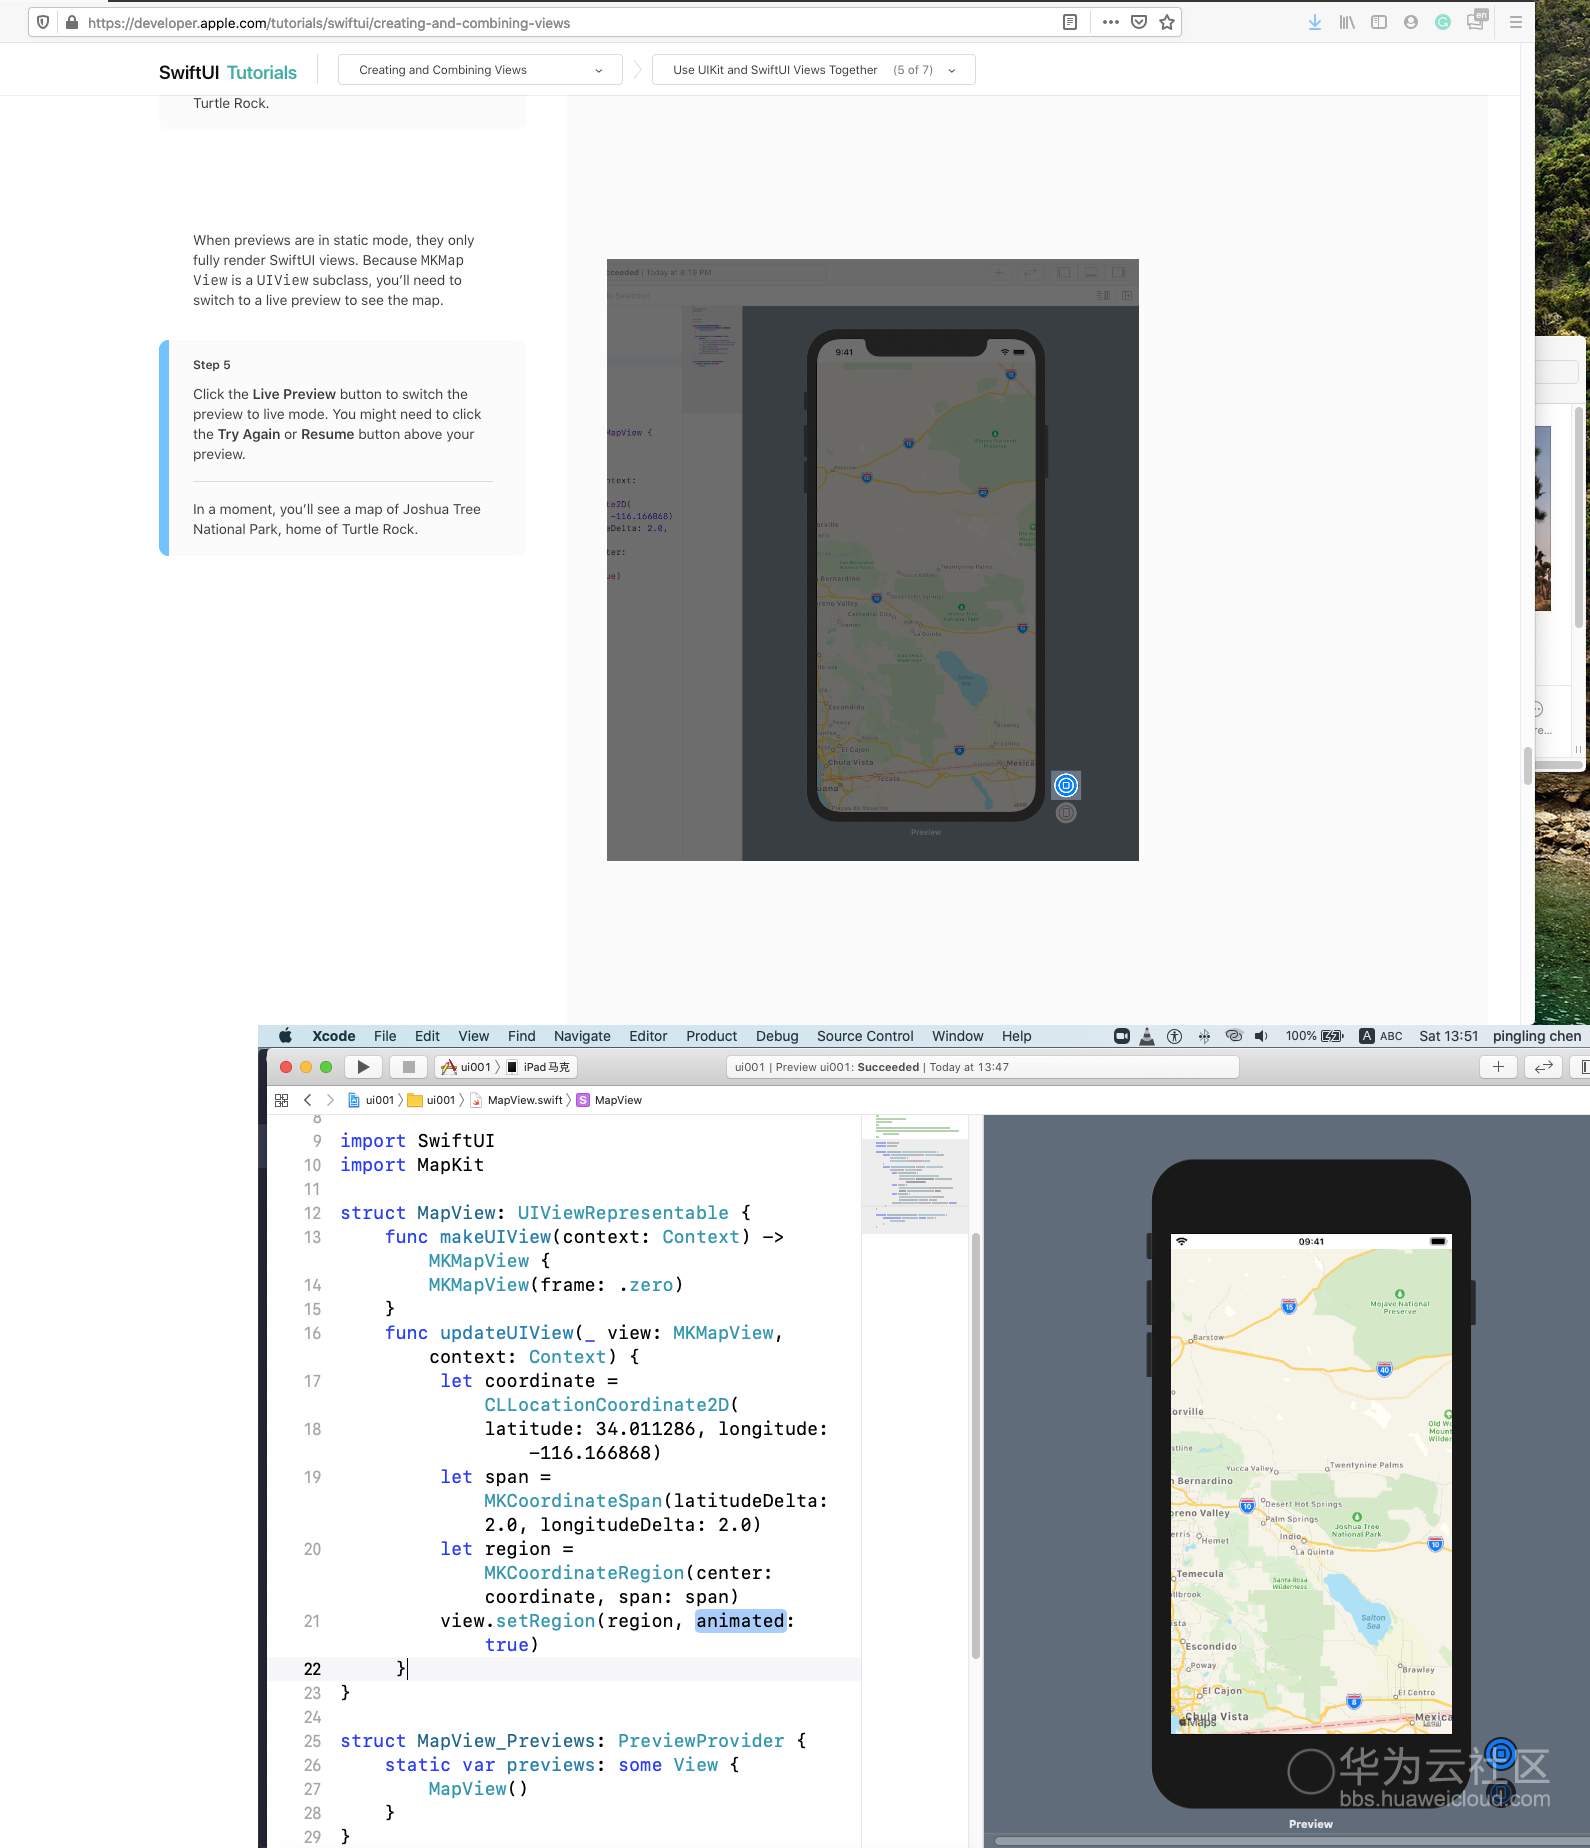Open the Firefox account icon
The height and width of the screenshot is (1848, 1590).
click(x=1411, y=22)
